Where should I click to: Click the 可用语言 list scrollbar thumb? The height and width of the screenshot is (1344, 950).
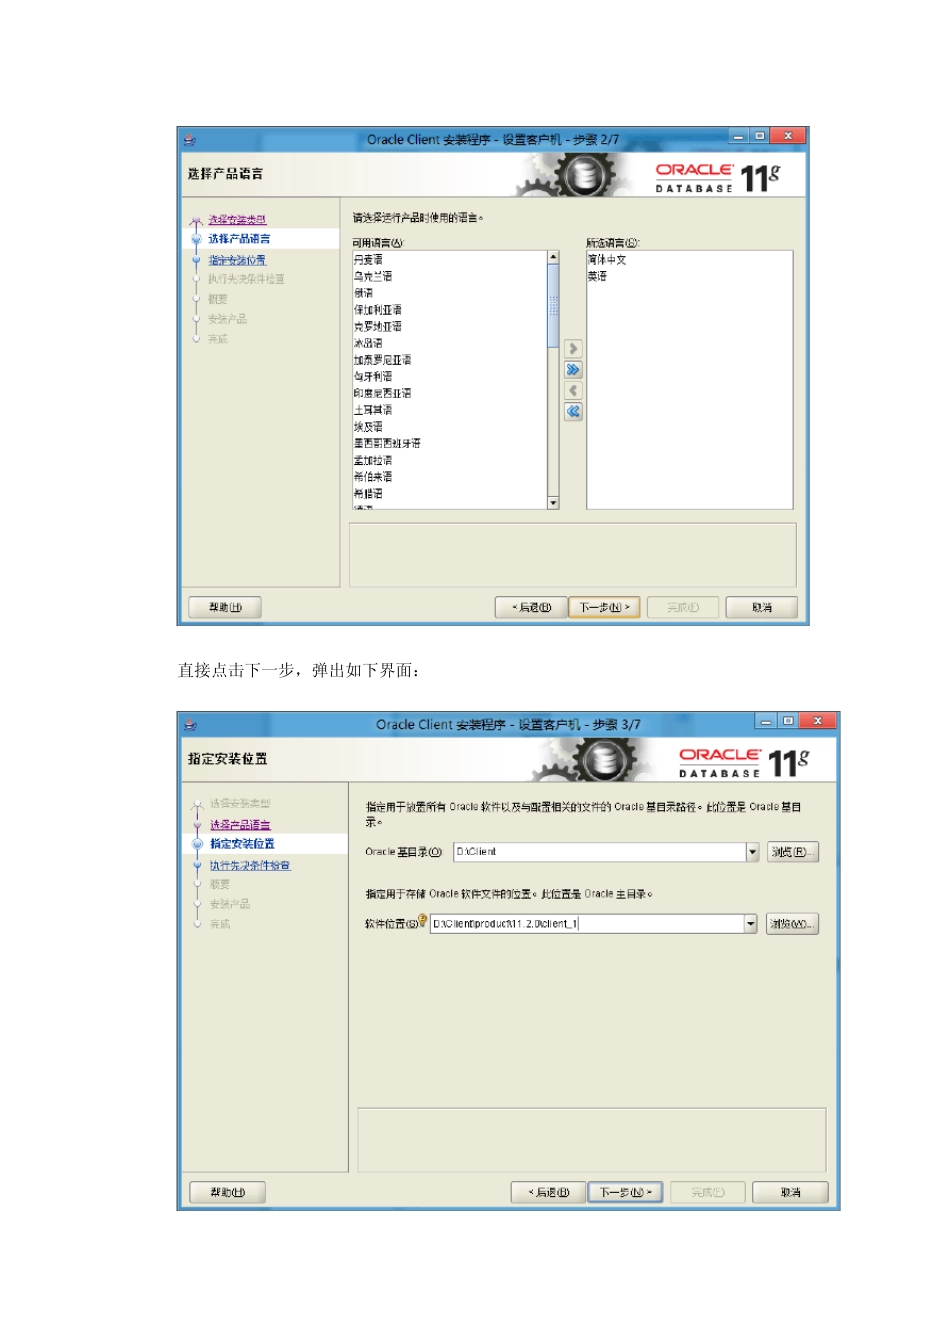(x=553, y=306)
